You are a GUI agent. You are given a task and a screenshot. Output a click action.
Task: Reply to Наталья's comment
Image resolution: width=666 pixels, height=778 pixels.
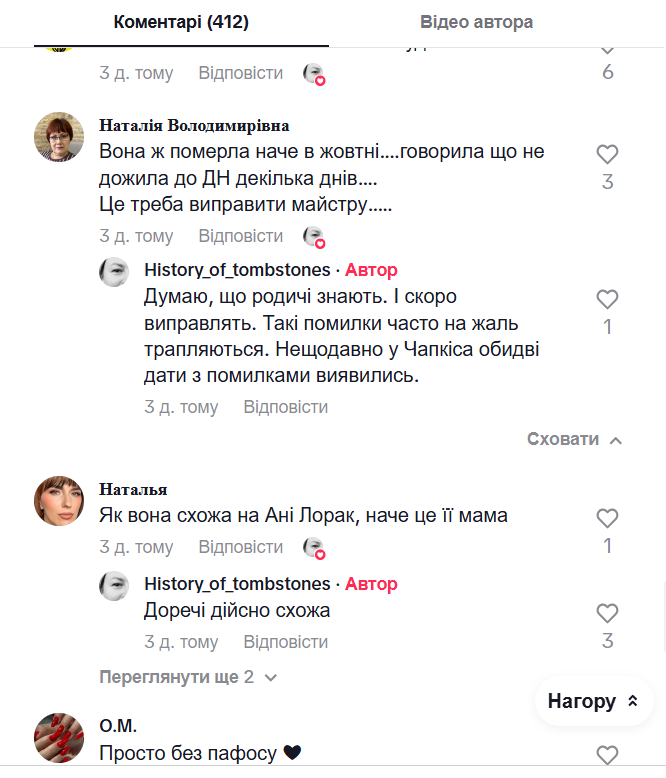[x=240, y=547]
